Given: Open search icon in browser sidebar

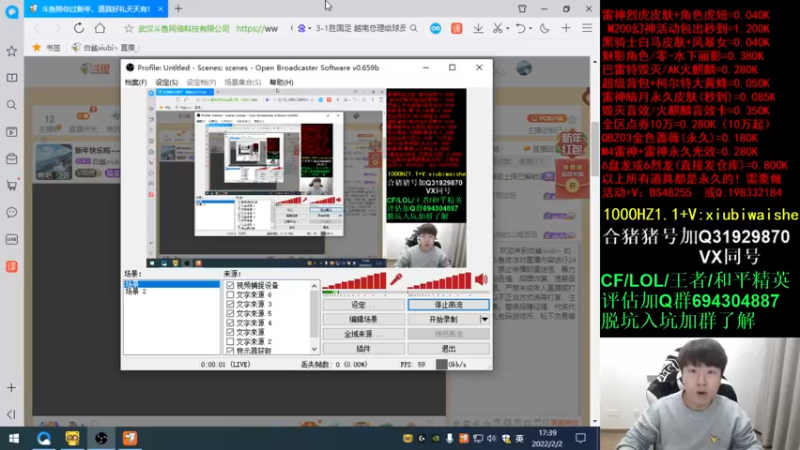Looking at the screenshot, I should pyautogui.click(x=12, y=105).
